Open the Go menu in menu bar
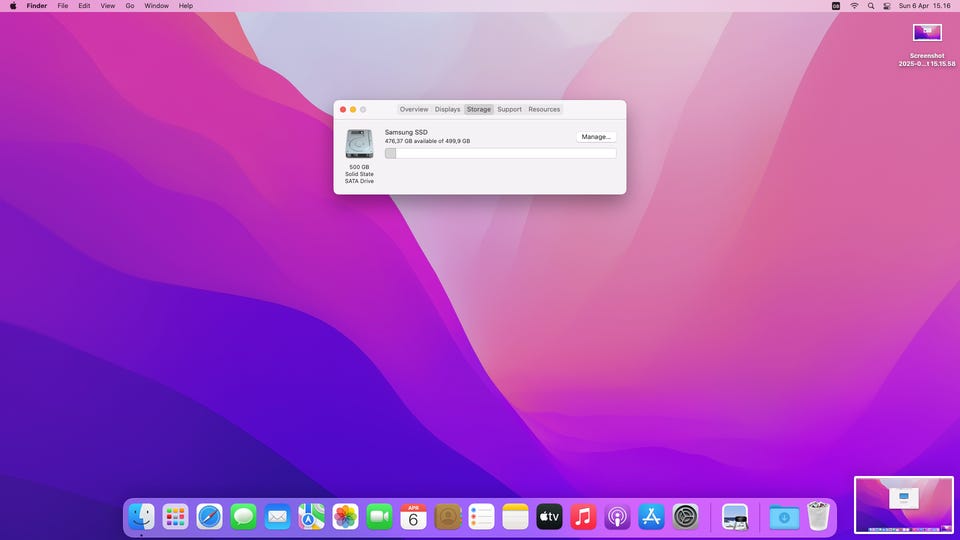 pyautogui.click(x=130, y=6)
